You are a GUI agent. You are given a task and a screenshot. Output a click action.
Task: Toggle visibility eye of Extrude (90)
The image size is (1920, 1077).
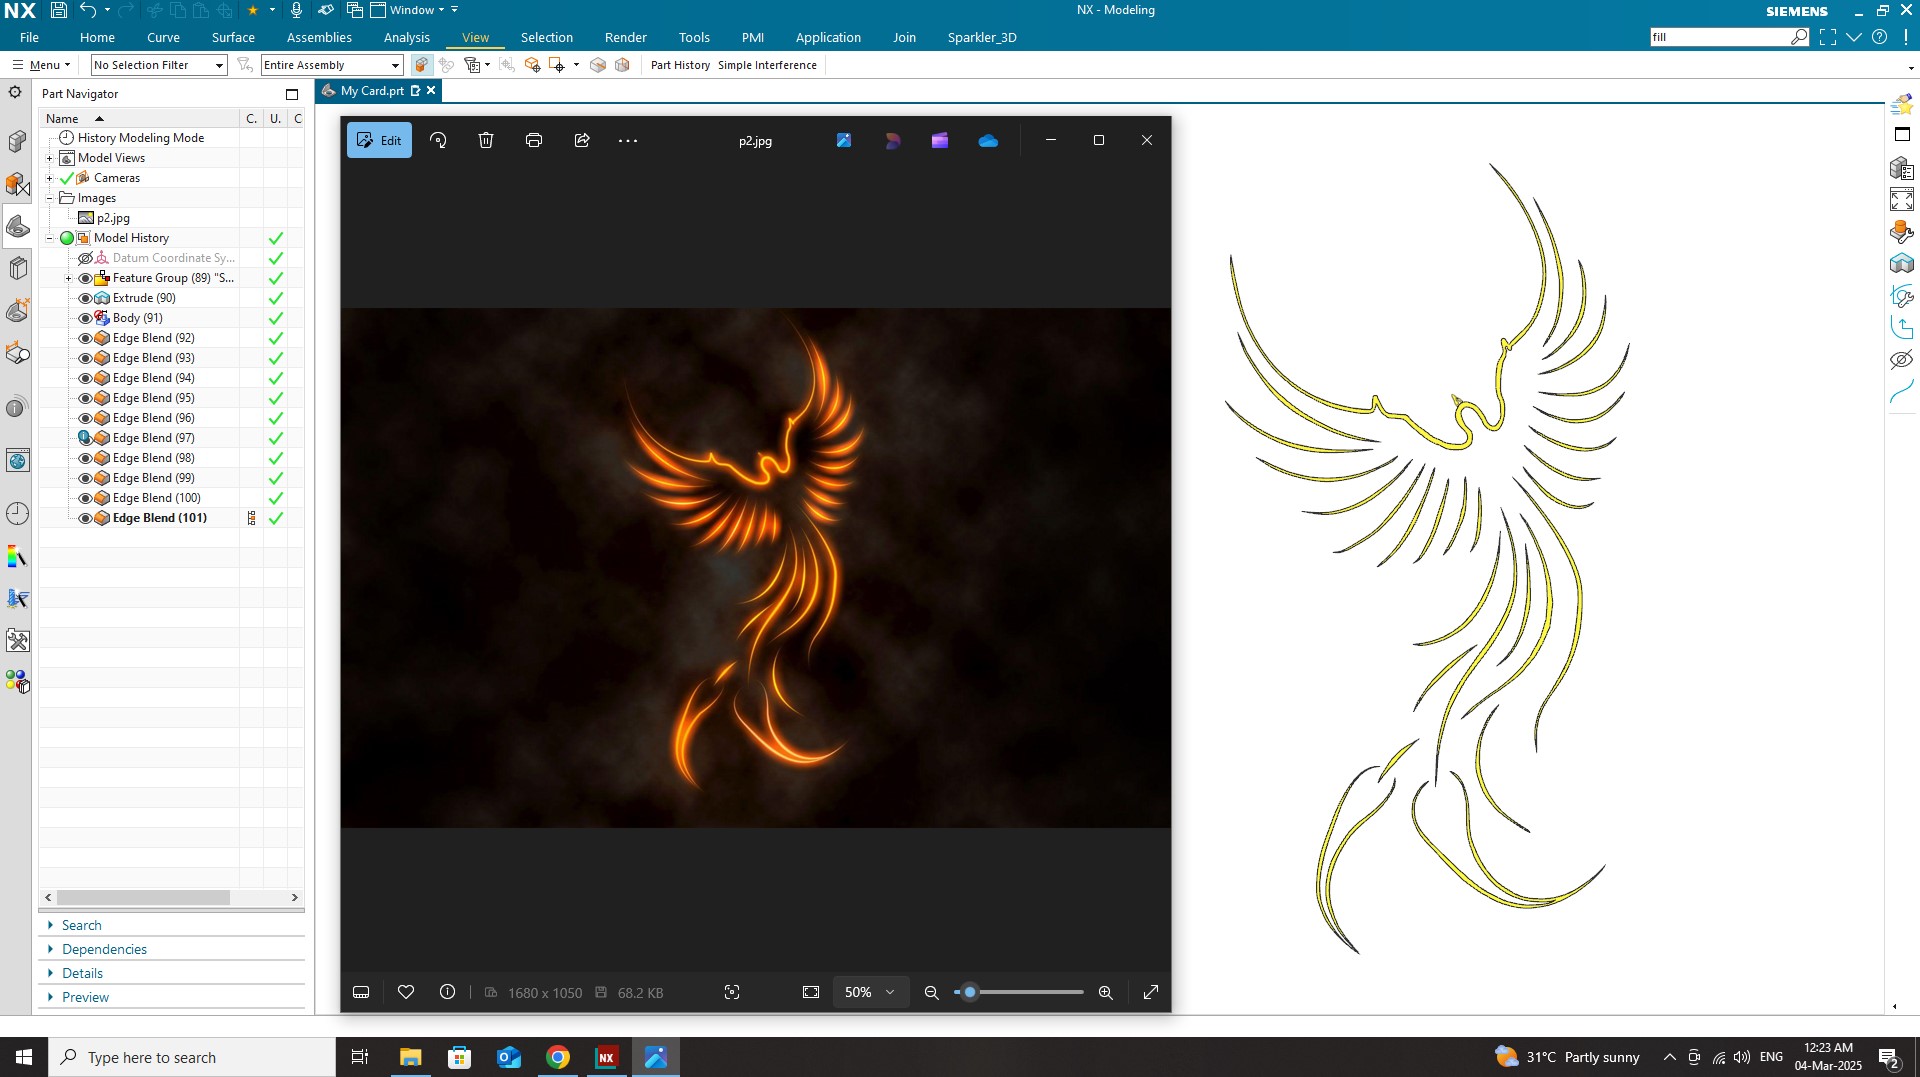pyautogui.click(x=85, y=298)
